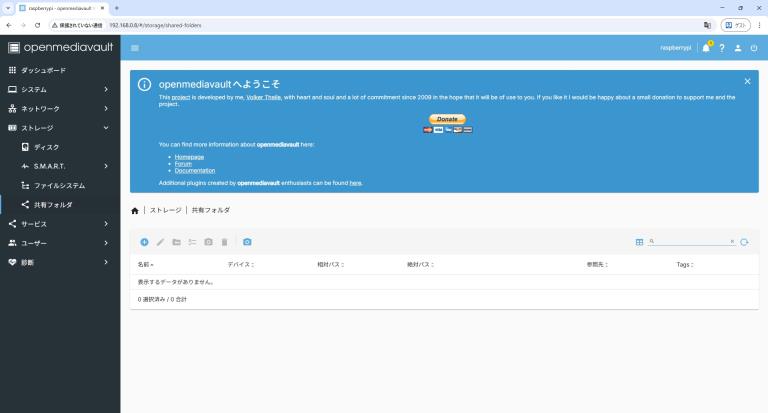The height and width of the screenshot is (413, 768).
Task: Click the delete trash toolbar icon
Action: pyautogui.click(x=224, y=242)
